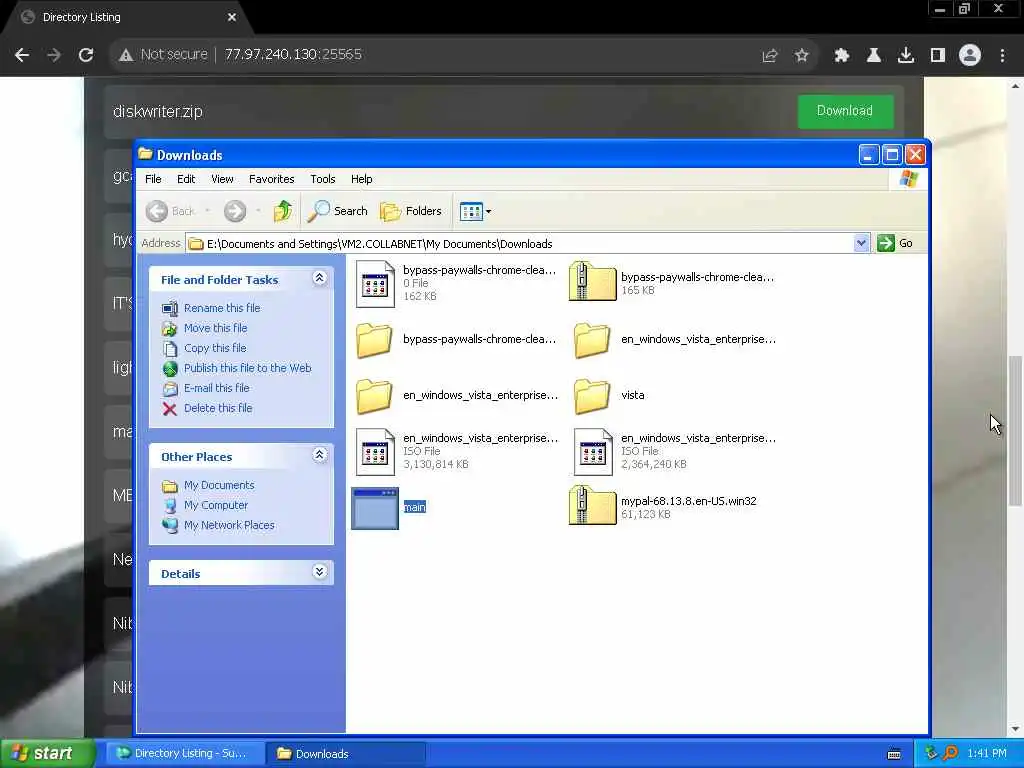The height and width of the screenshot is (768, 1024).
Task: Go up one folder level
Action: (283, 211)
